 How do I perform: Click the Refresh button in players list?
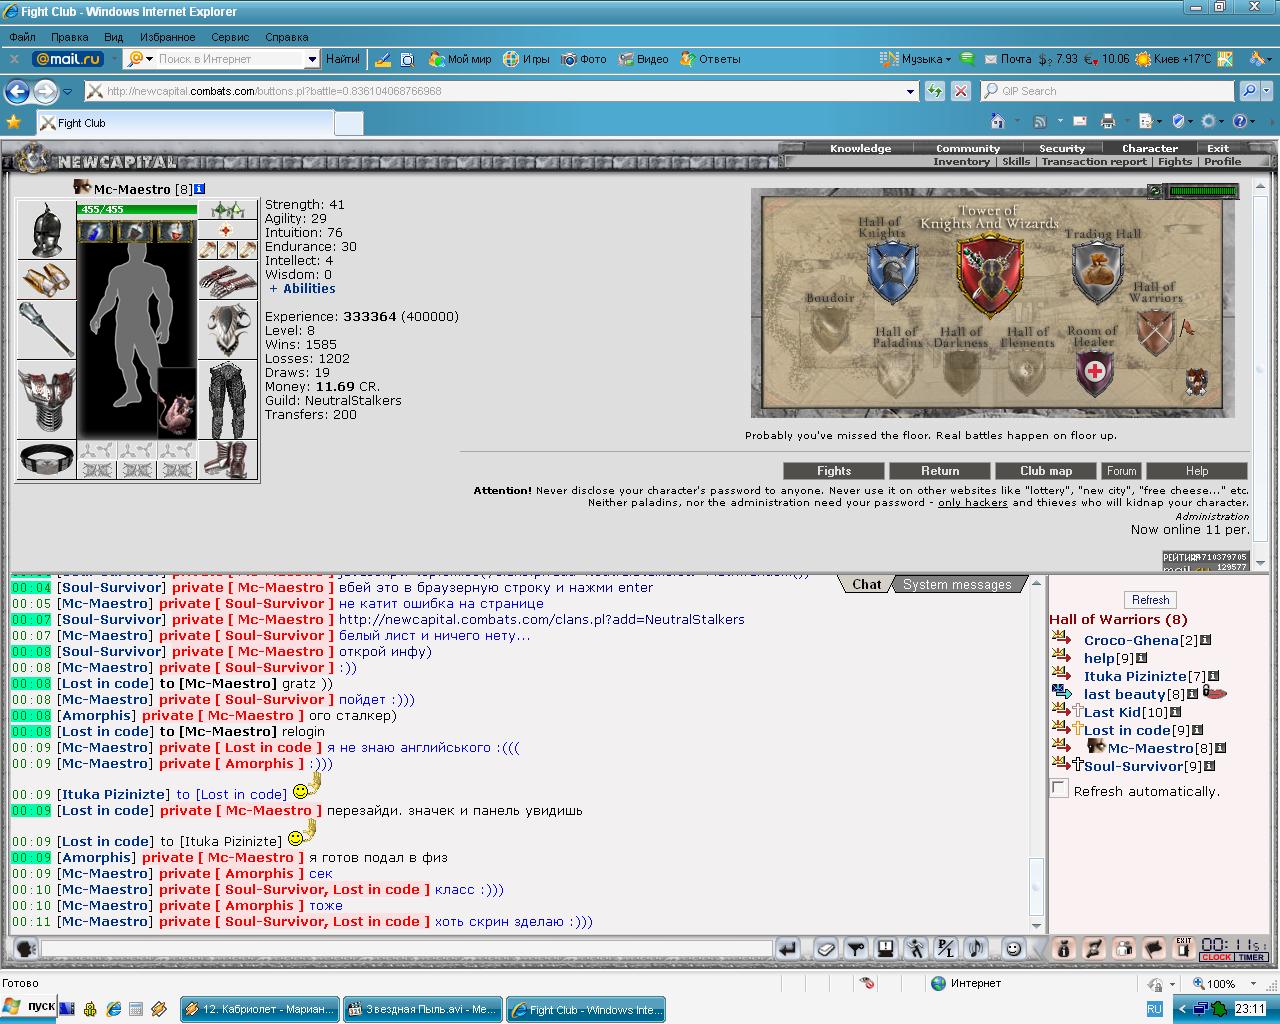[x=1150, y=600]
